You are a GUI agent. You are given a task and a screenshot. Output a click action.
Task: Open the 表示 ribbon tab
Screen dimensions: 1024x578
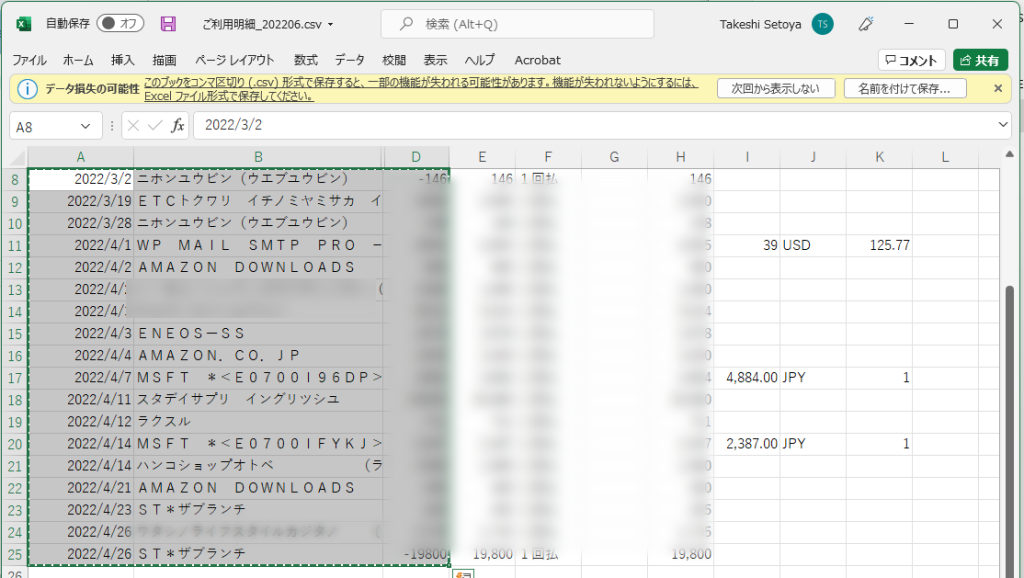click(436, 60)
